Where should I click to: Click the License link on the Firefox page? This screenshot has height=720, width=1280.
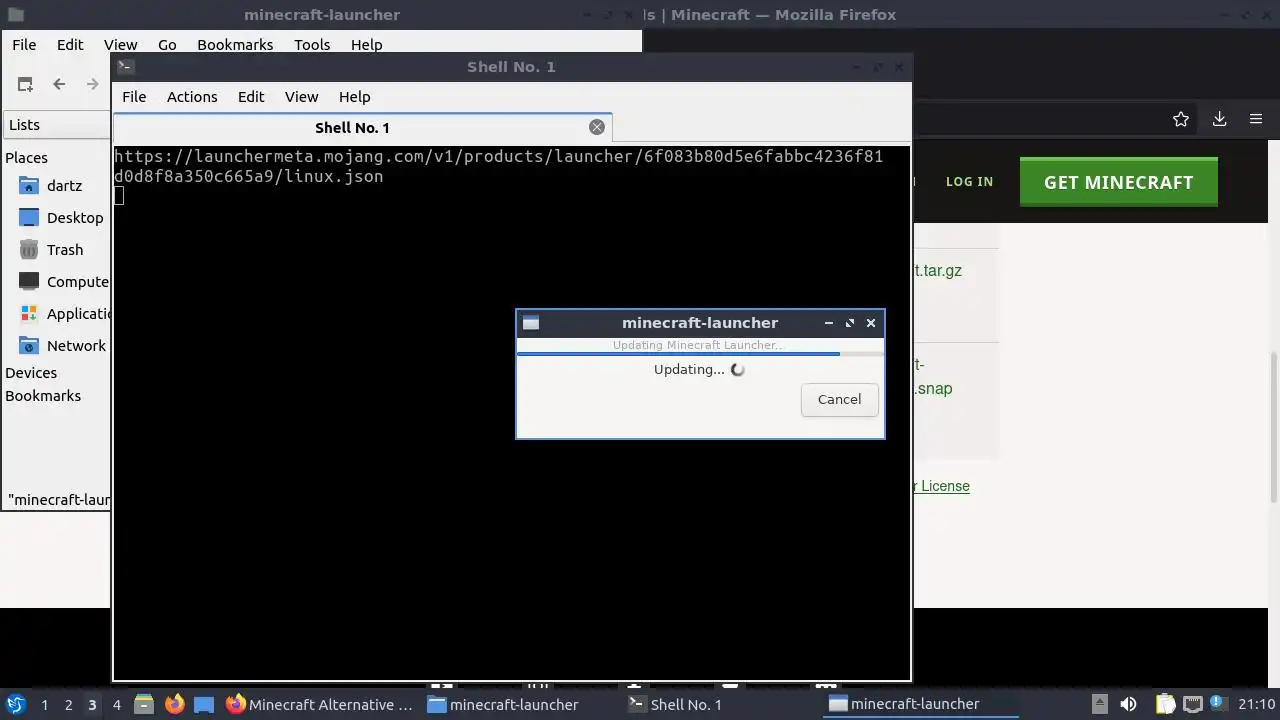point(941,486)
